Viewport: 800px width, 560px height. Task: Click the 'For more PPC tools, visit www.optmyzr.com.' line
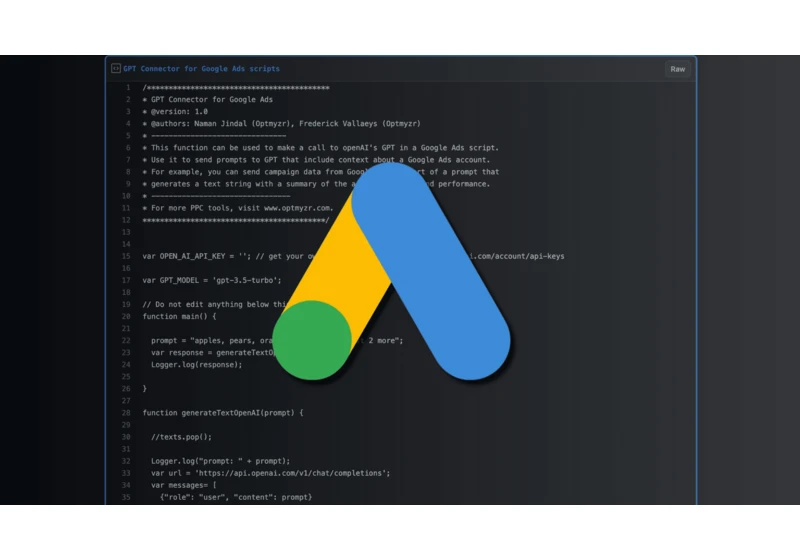tap(238, 208)
